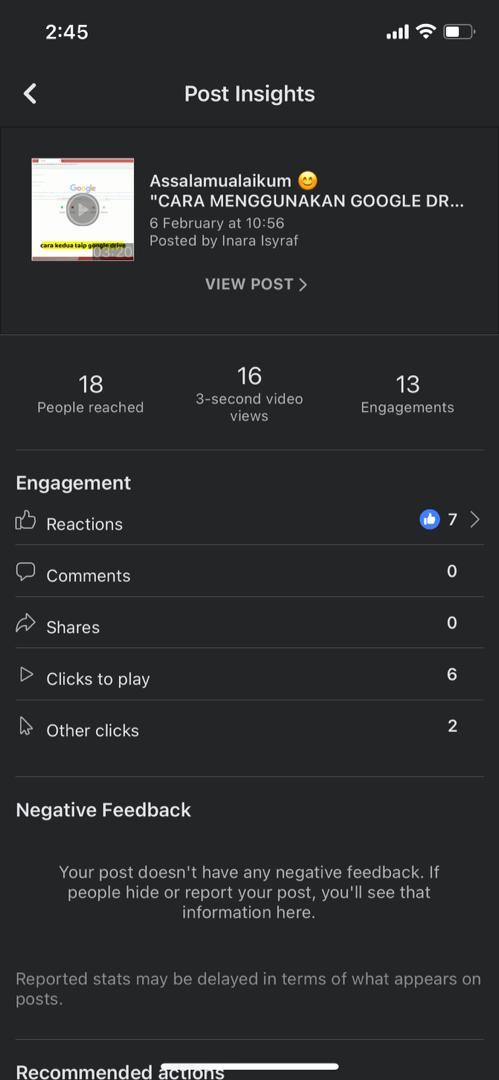The width and height of the screenshot is (499, 1080).
Task: Tap the battery indicator in status bar
Action: 460,32
